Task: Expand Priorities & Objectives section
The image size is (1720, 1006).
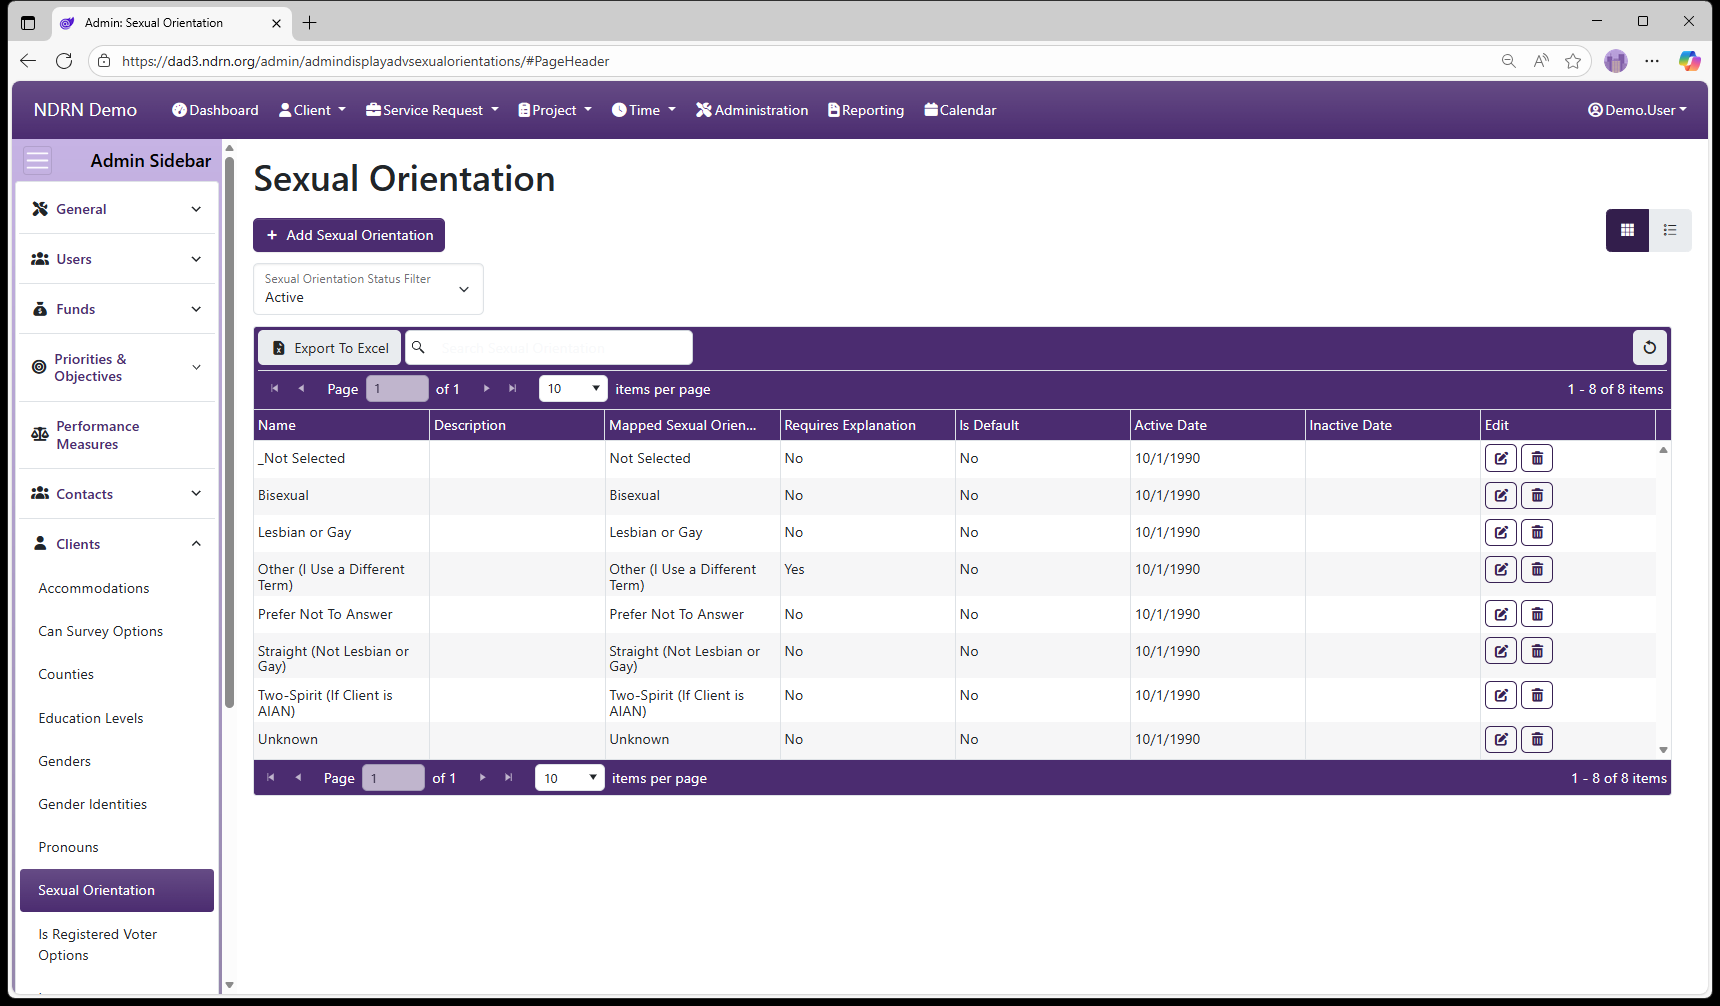Action: (117, 368)
